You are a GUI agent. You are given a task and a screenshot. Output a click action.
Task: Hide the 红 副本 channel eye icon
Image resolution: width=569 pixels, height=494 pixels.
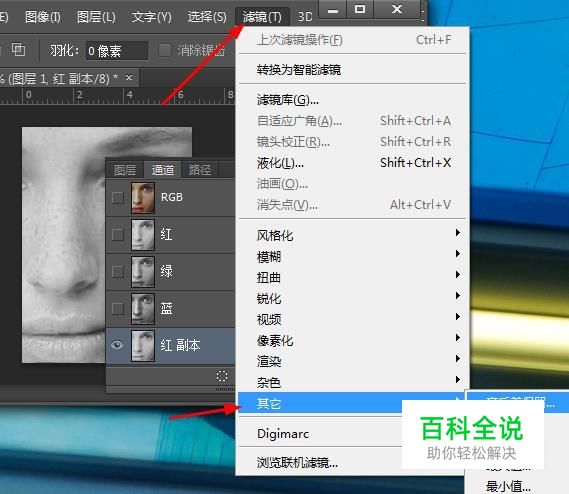click(117, 345)
